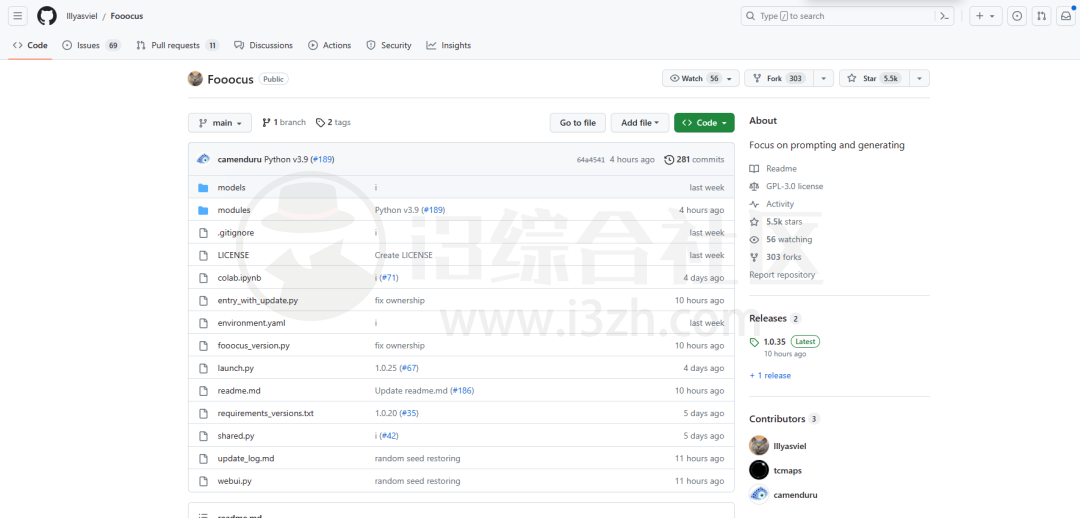Open the command palette icon in search
The height and width of the screenshot is (518, 1080).
(944, 16)
